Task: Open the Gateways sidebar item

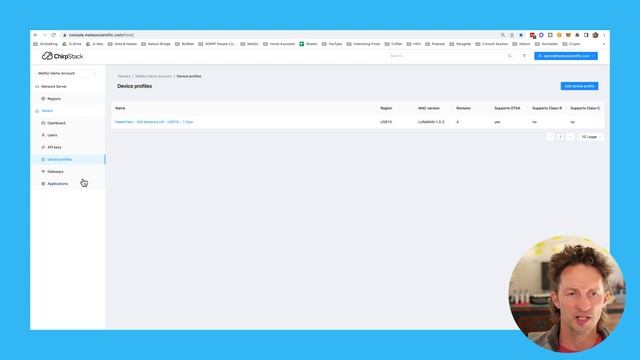Action: 55,172
